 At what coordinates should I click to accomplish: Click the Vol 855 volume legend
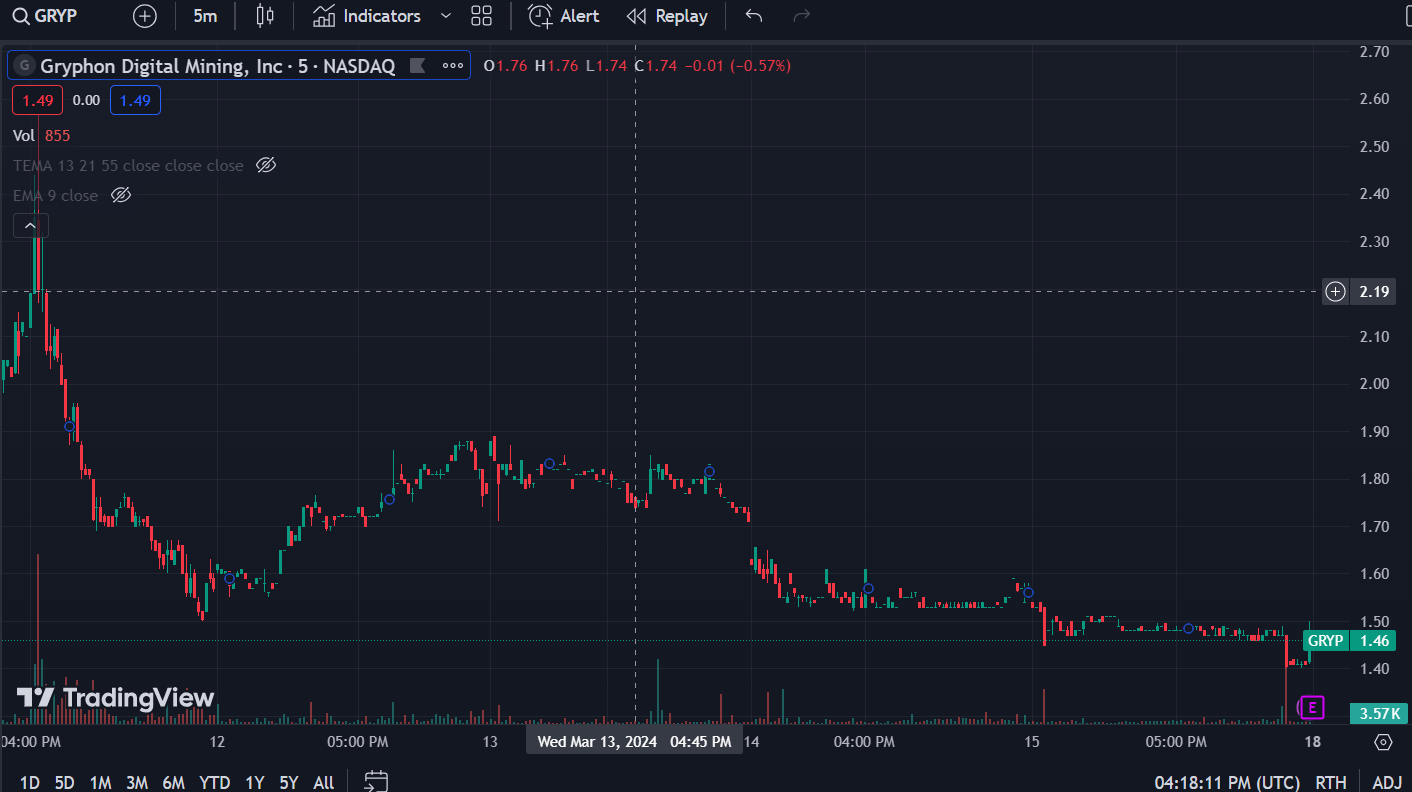[x=42, y=135]
